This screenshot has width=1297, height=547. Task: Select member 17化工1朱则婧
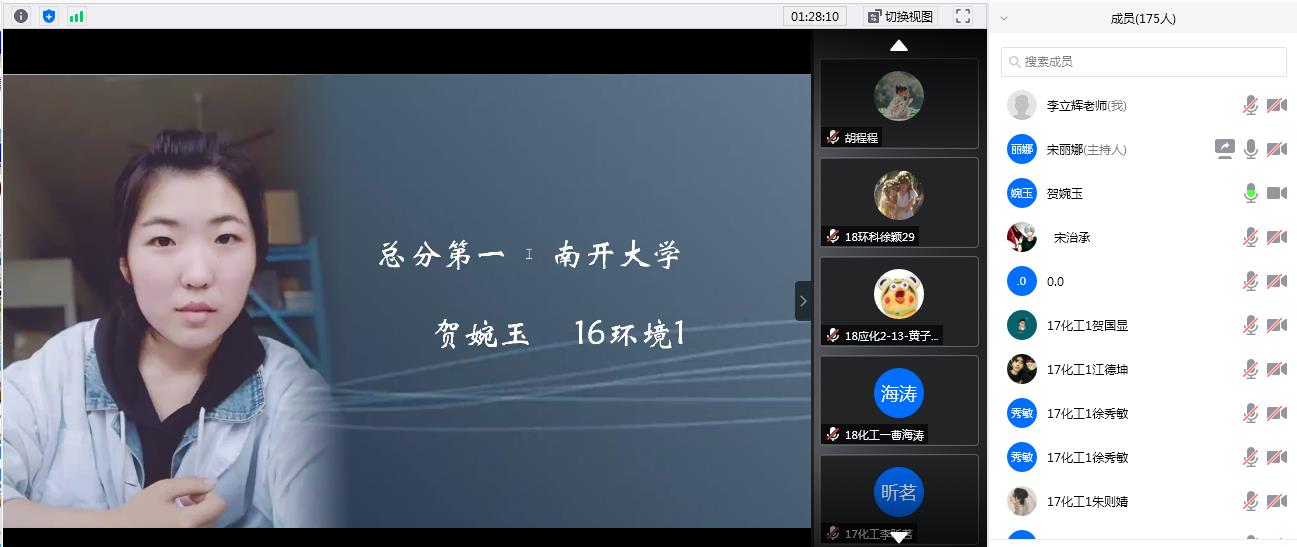point(1144,501)
